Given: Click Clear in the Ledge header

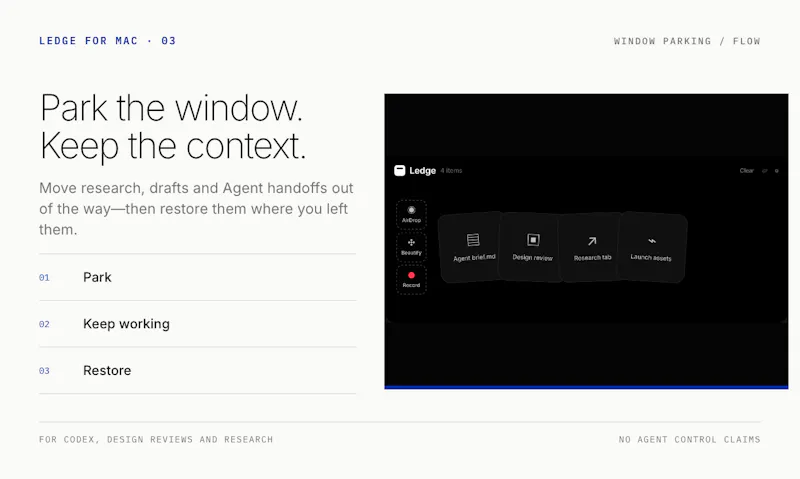Looking at the screenshot, I should pos(746,171).
